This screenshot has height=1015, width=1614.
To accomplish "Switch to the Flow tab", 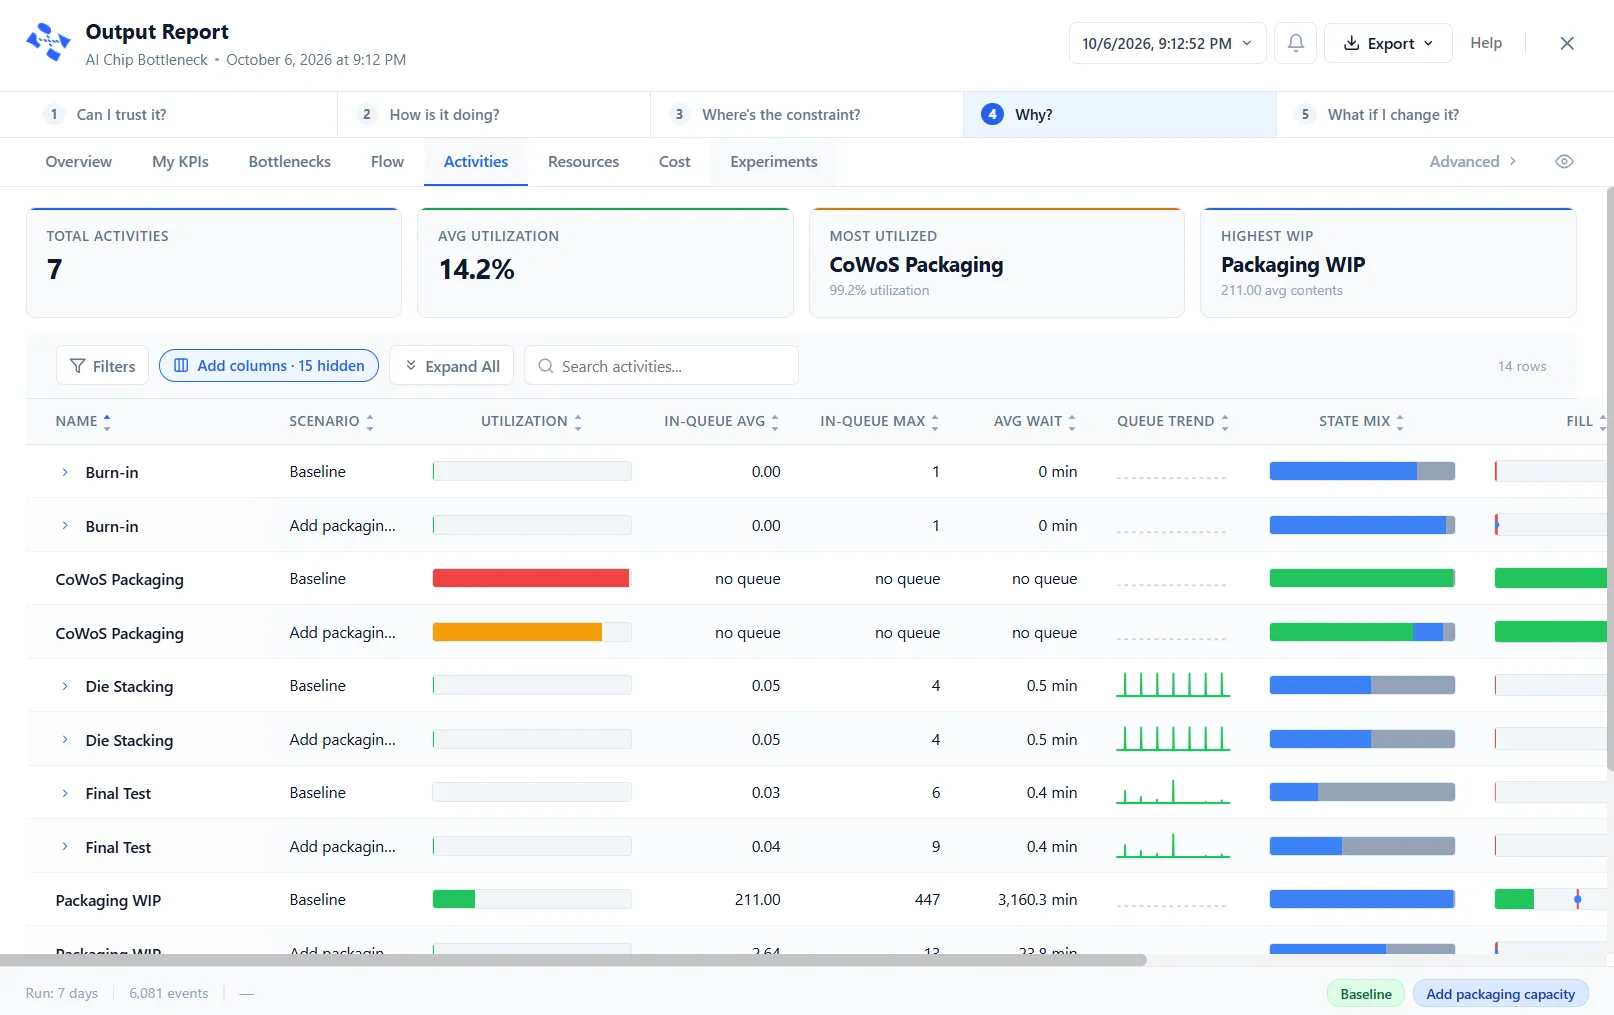I will [387, 161].
